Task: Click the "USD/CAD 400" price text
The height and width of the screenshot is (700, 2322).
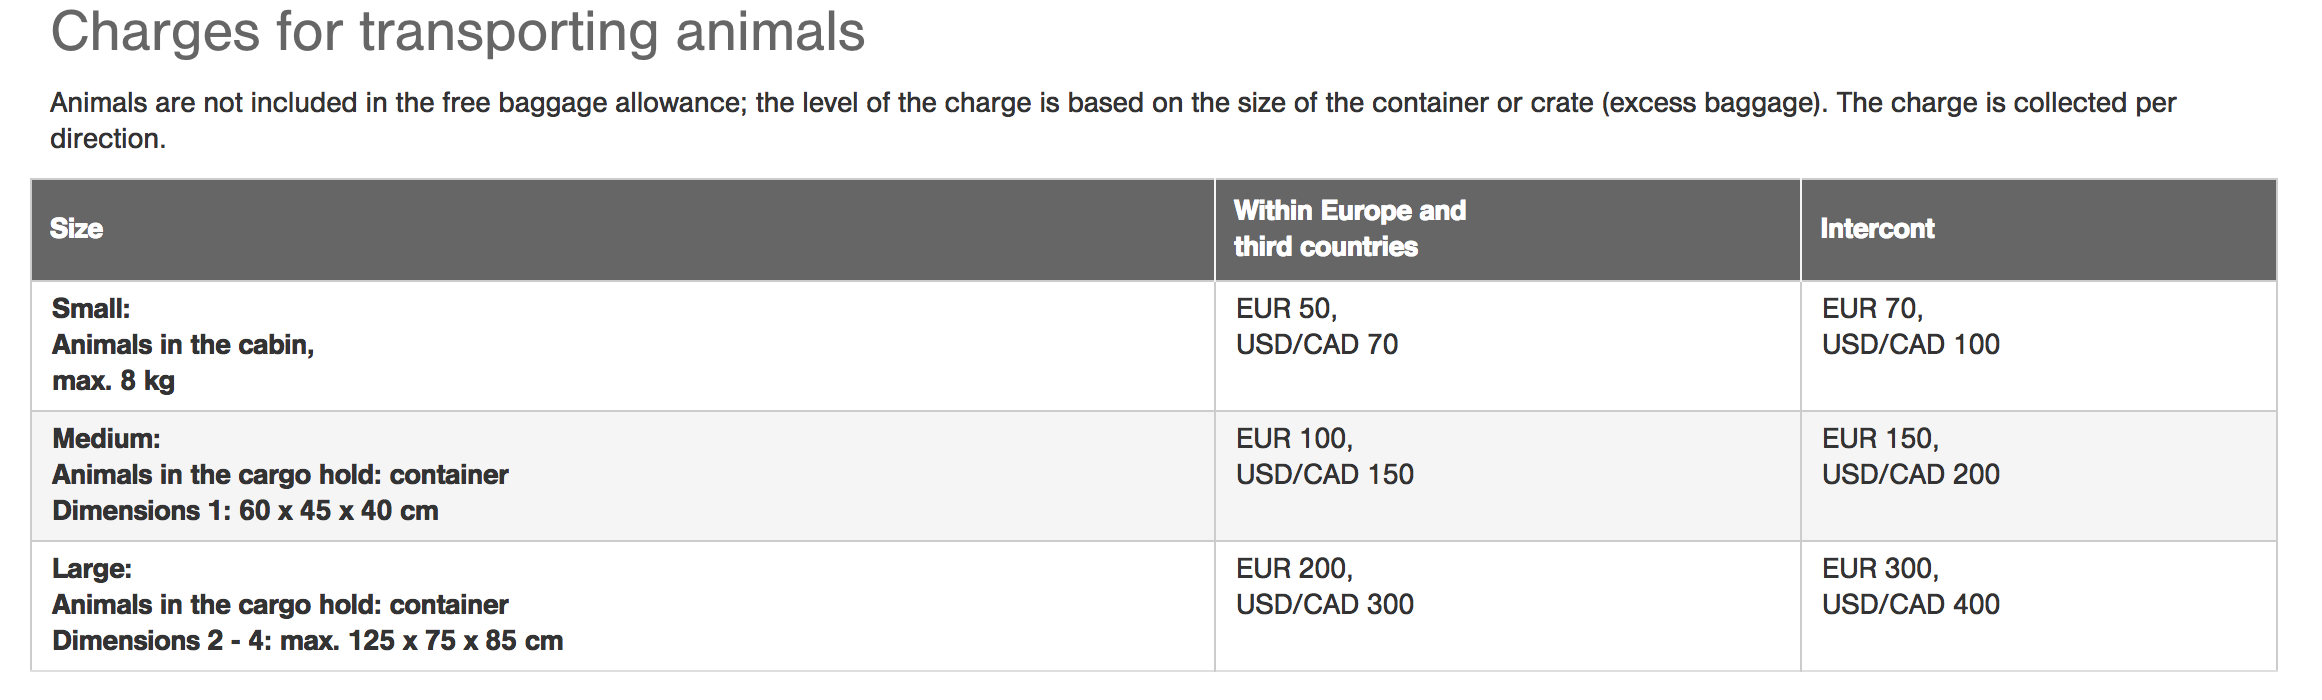Action: tap(1910, 605)
